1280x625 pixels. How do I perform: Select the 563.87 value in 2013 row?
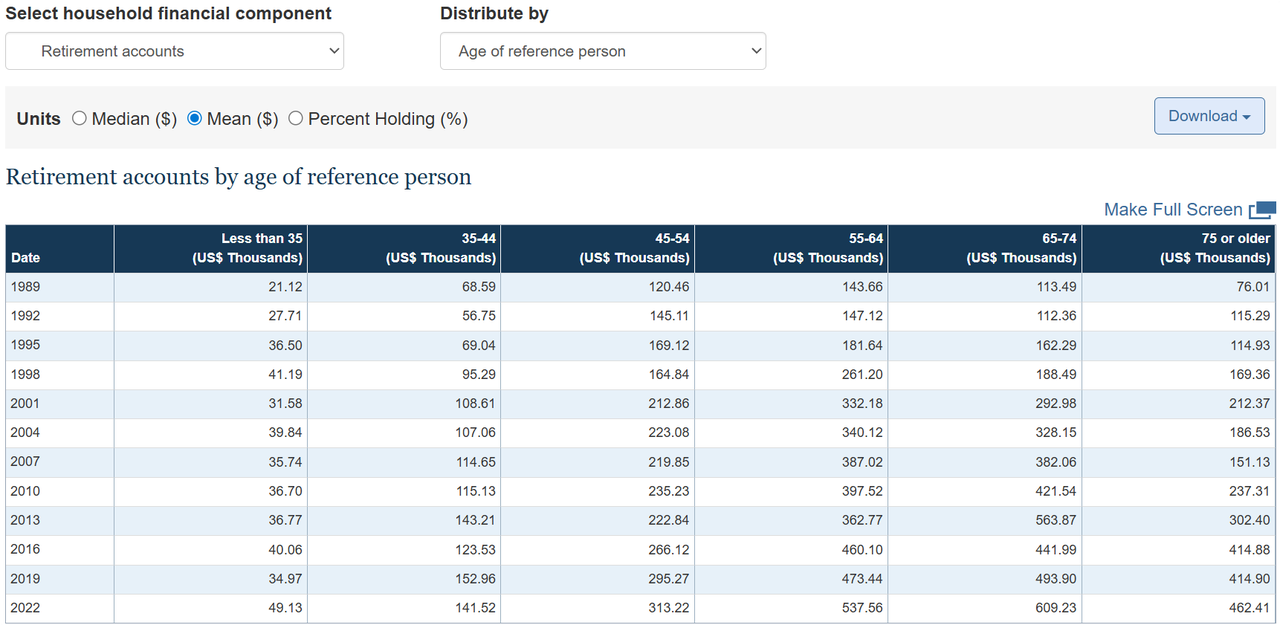click(1055, 521)
